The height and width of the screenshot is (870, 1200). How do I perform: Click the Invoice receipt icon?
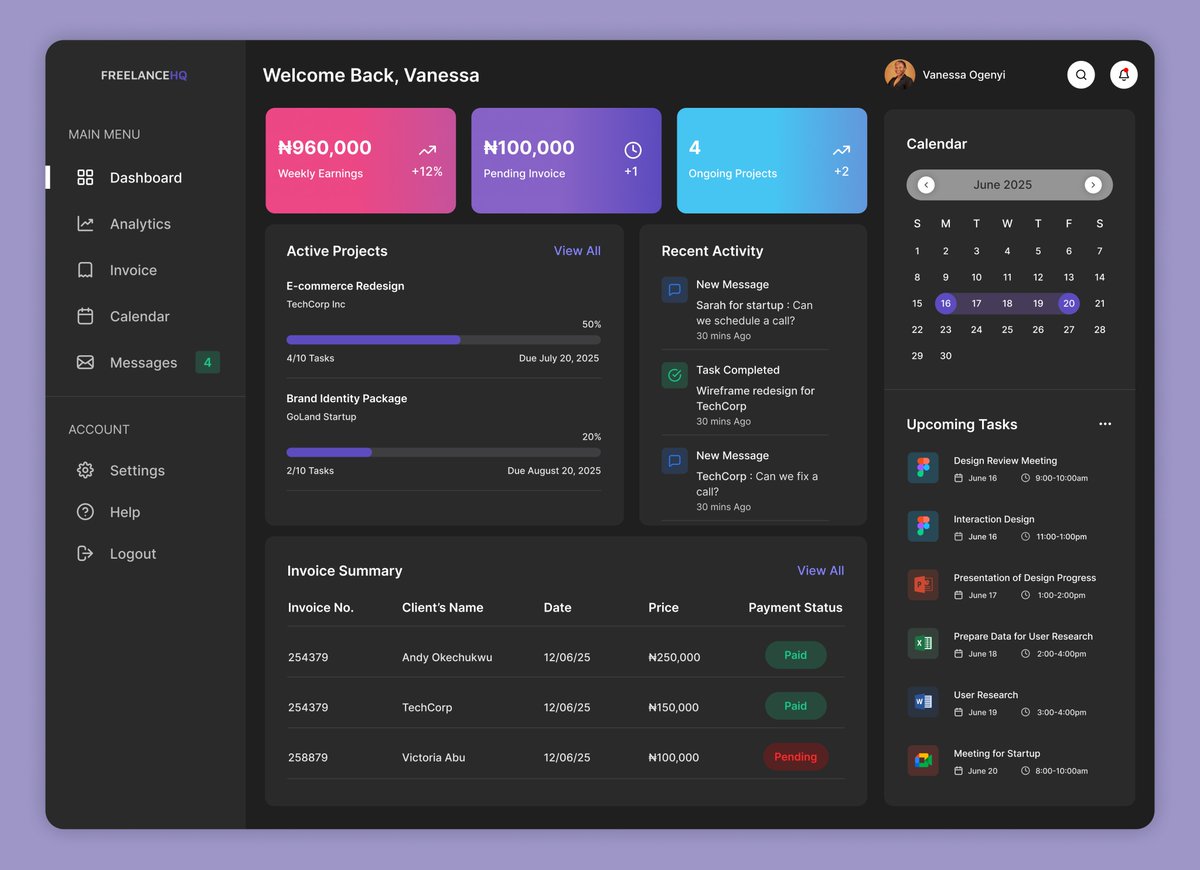click(x=85, y=270)
